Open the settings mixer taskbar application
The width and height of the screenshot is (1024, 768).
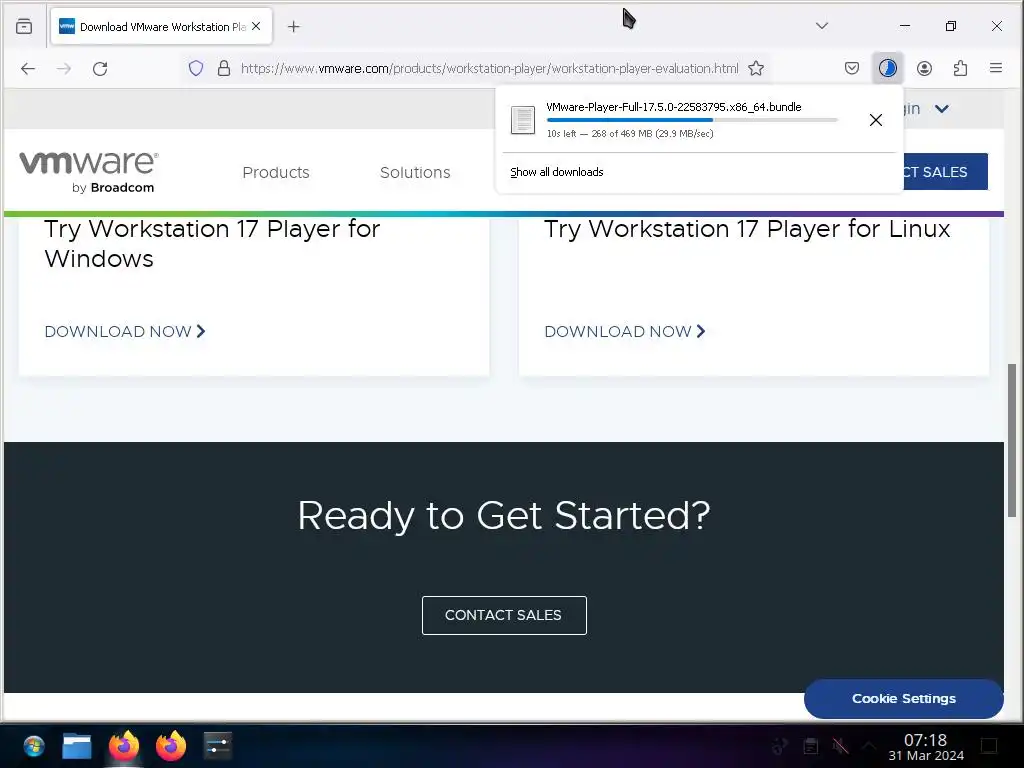point(217,746)
